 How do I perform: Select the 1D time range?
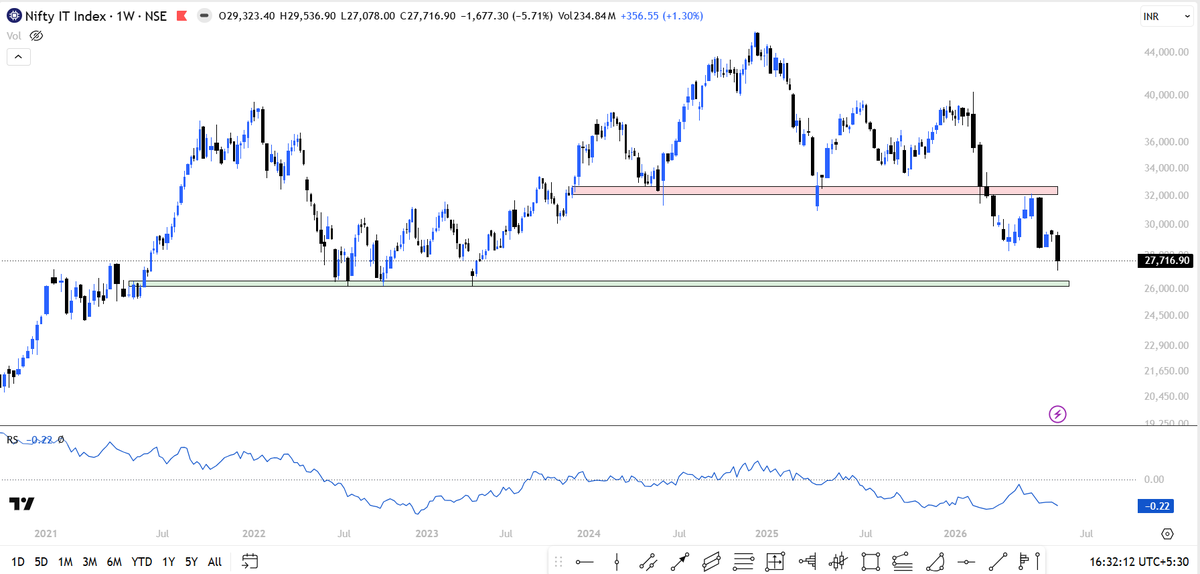pos(16,562)
